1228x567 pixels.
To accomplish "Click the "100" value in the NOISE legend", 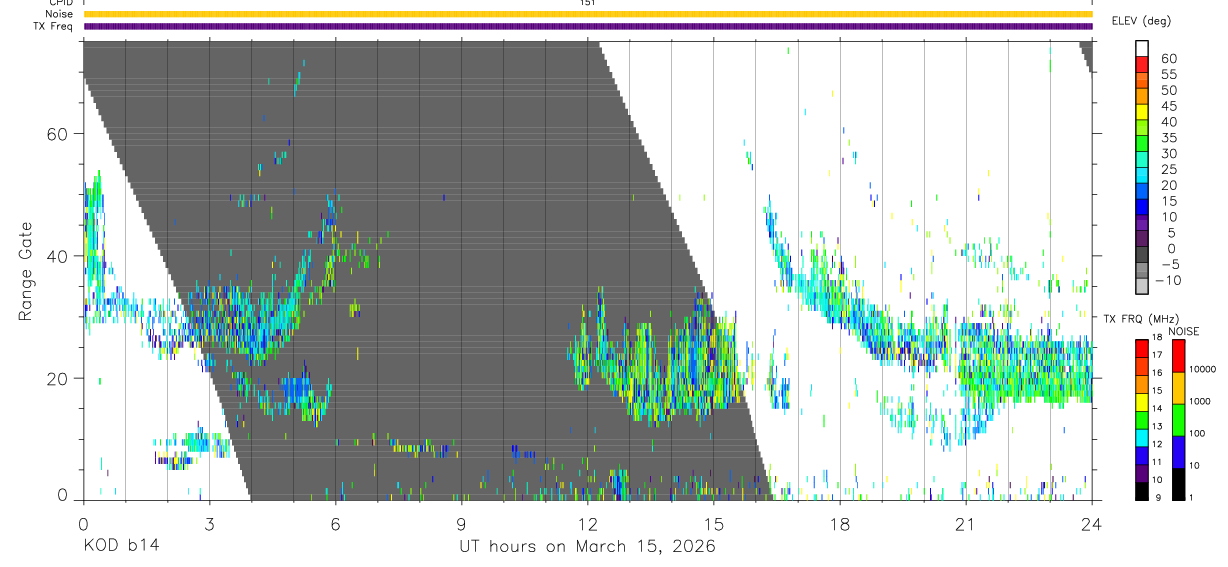I will click(1197, 433).
